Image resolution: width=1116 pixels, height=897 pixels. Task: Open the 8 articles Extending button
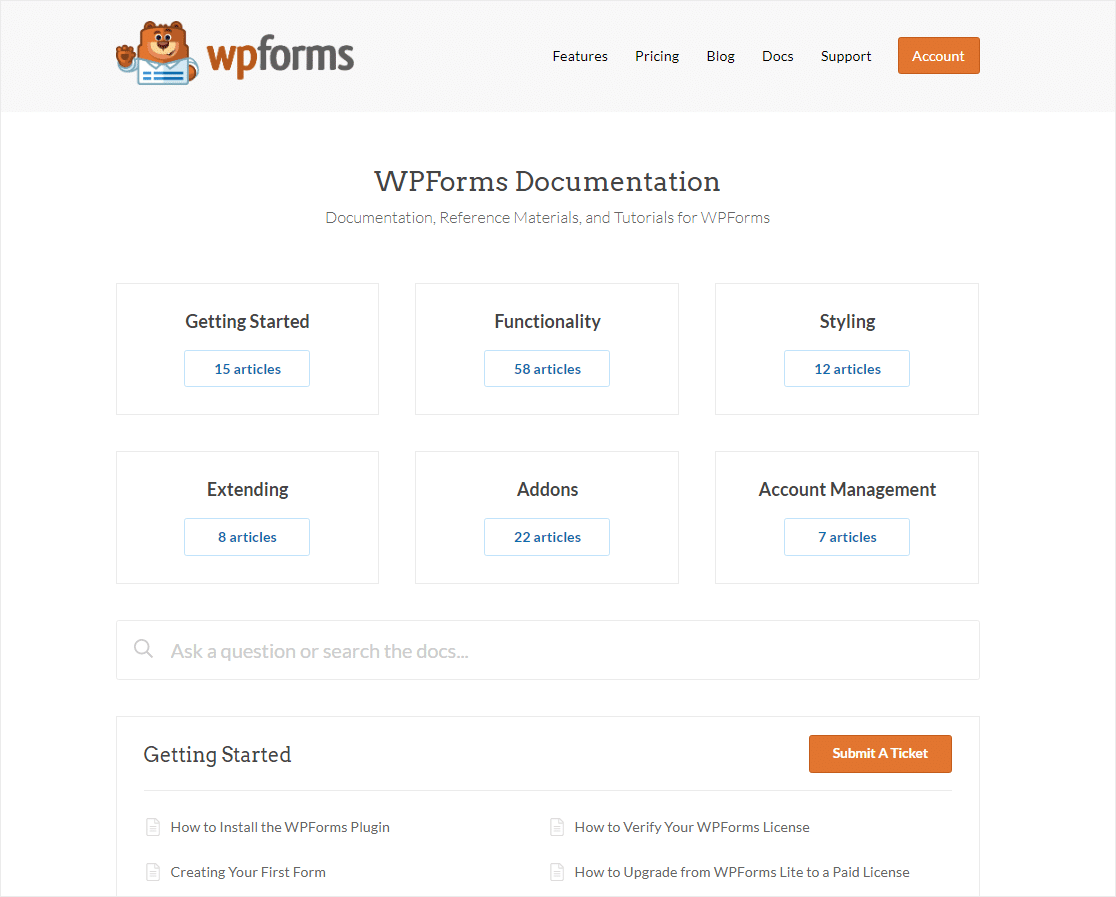[x=247, y=537]
